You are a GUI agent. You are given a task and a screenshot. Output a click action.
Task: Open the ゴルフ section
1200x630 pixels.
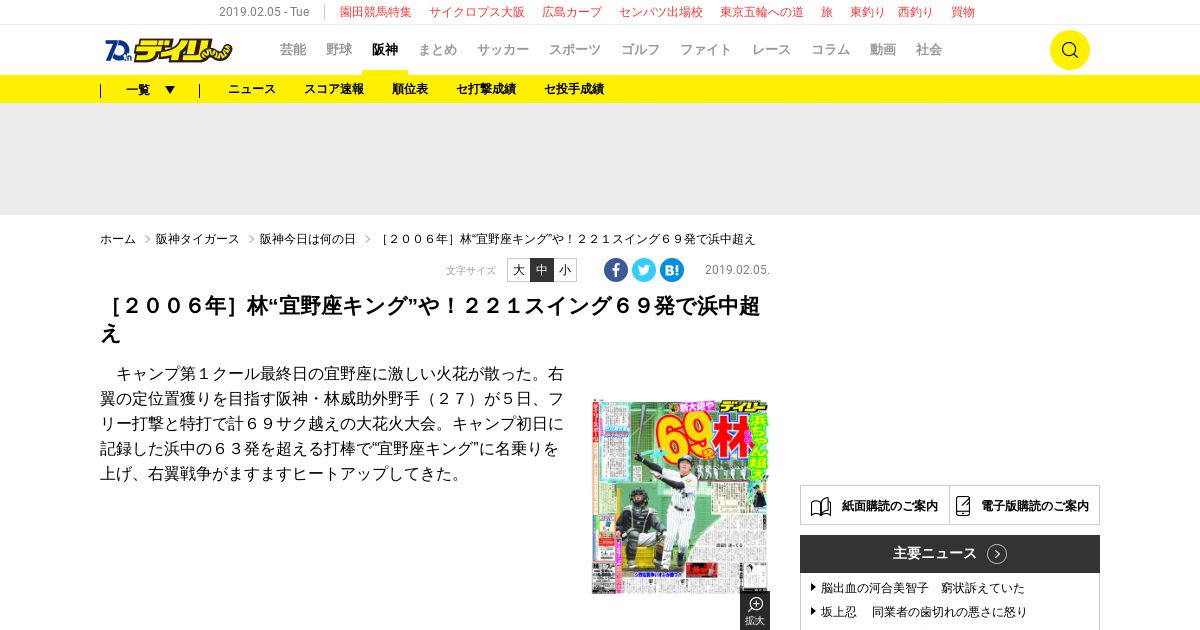641,50
